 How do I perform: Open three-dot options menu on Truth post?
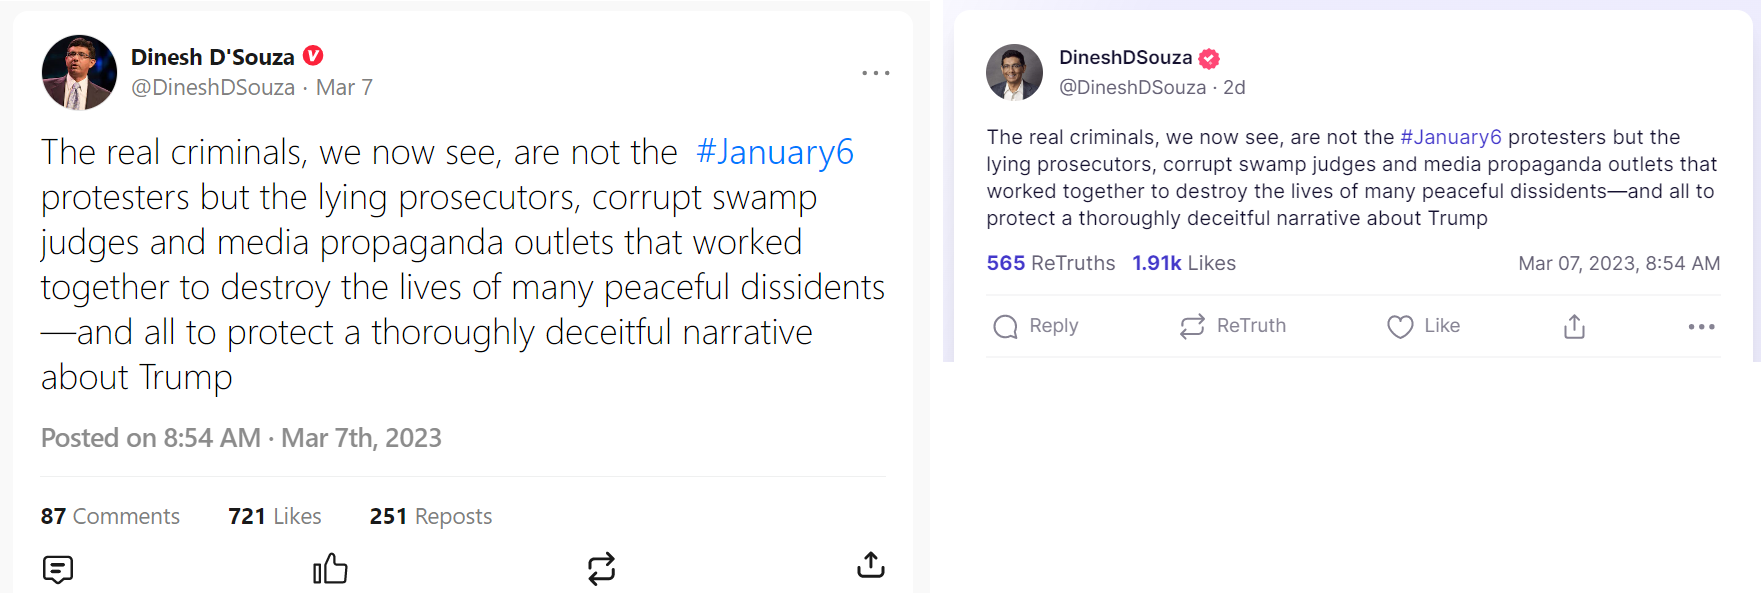[x=1701, y=327]
